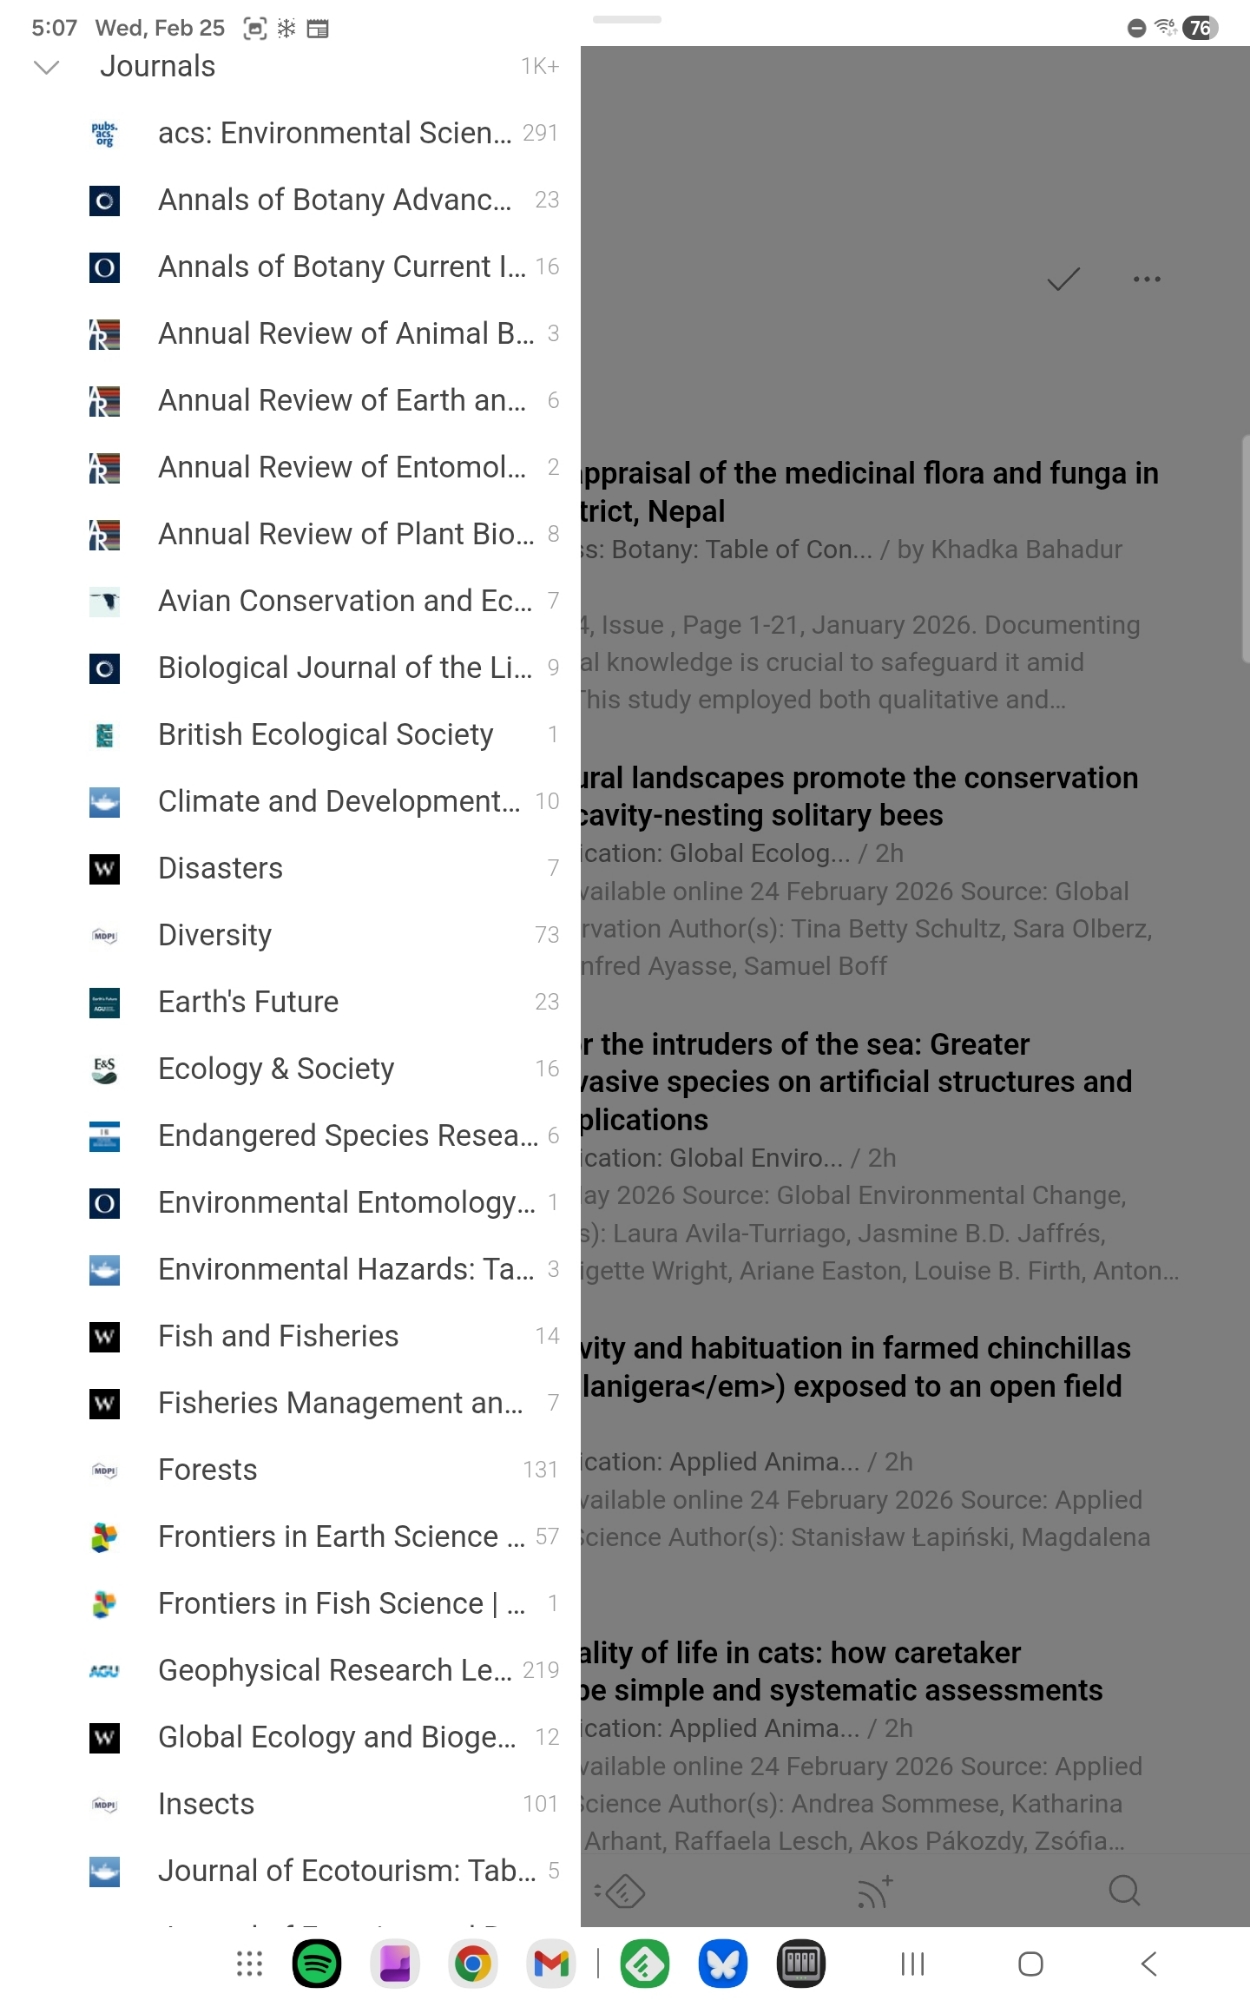Open the Bluesky butterfly app
This screenshot has width=1250, height=2000.
click(x=723, y=1964)
